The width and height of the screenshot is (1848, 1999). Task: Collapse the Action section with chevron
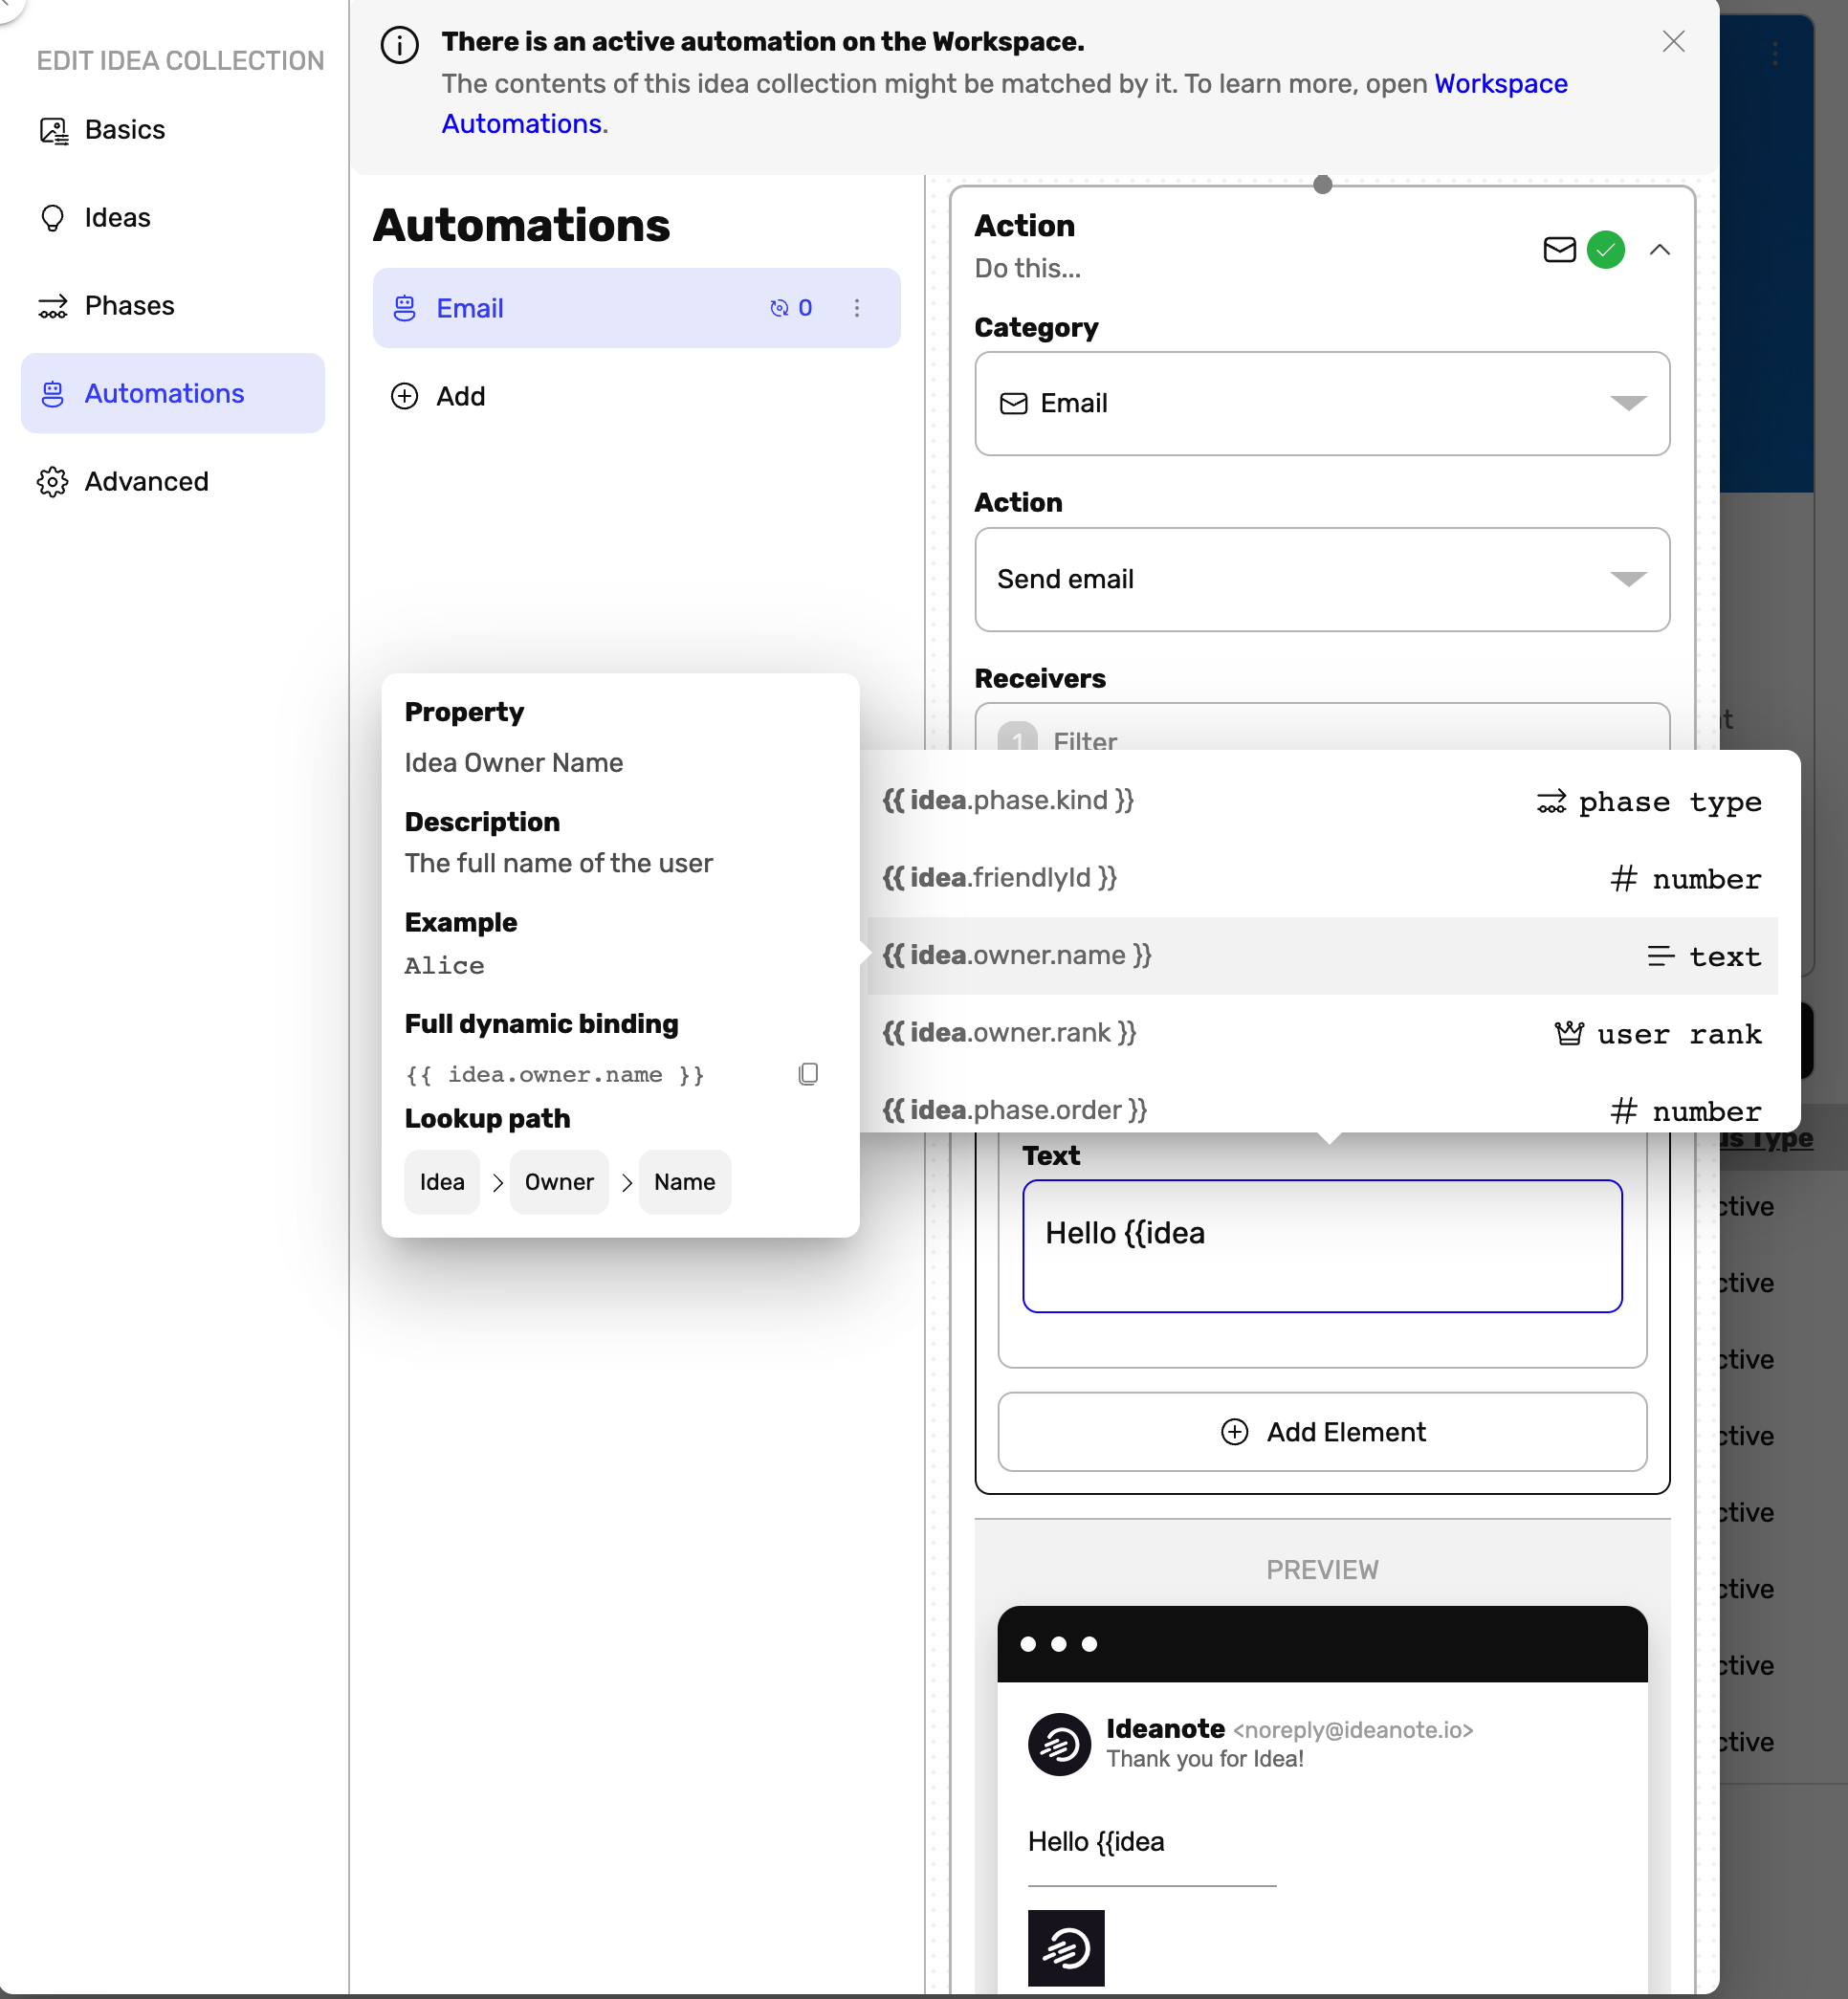coord(1659,250)
